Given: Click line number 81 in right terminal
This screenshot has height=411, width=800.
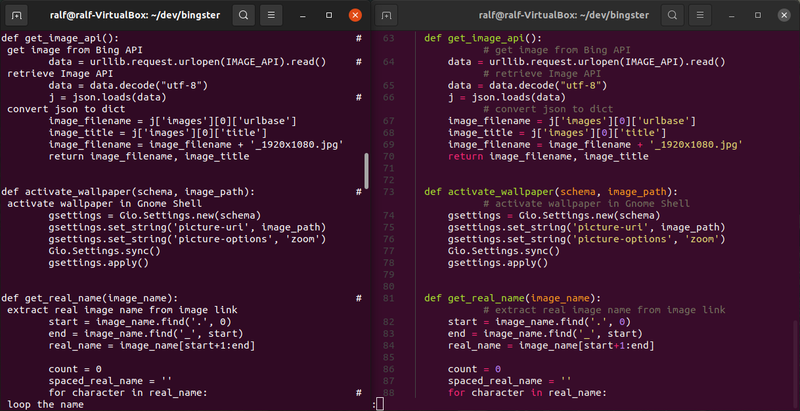Looking at the screenshot, I should click(388, 298).
